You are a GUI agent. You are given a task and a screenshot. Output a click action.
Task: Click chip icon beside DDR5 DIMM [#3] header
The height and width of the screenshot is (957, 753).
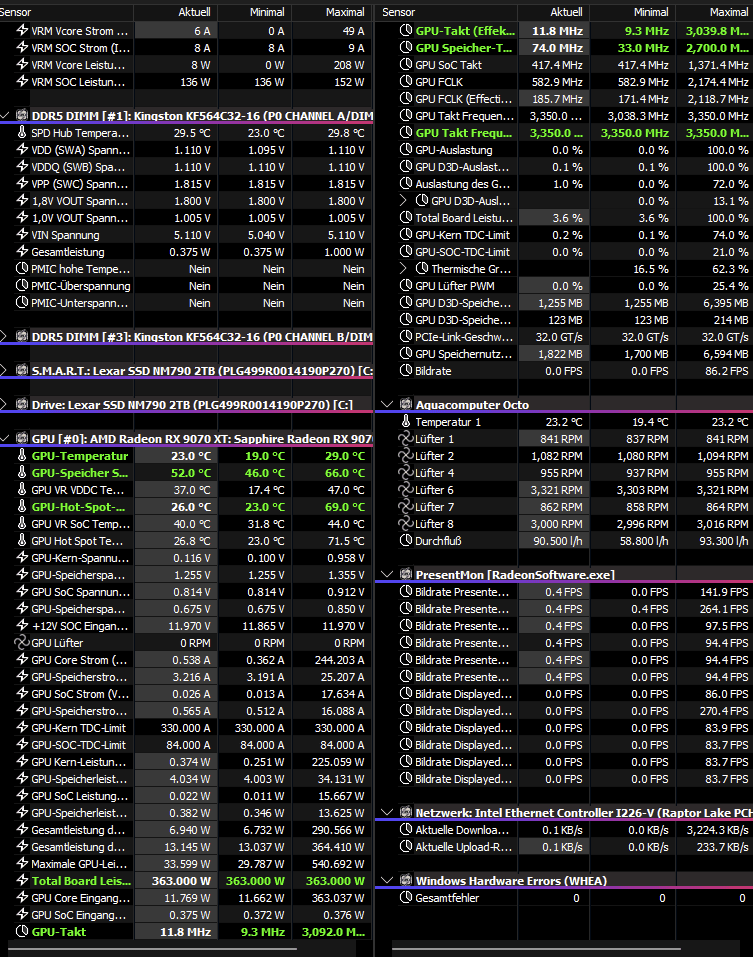pos(22,336)
